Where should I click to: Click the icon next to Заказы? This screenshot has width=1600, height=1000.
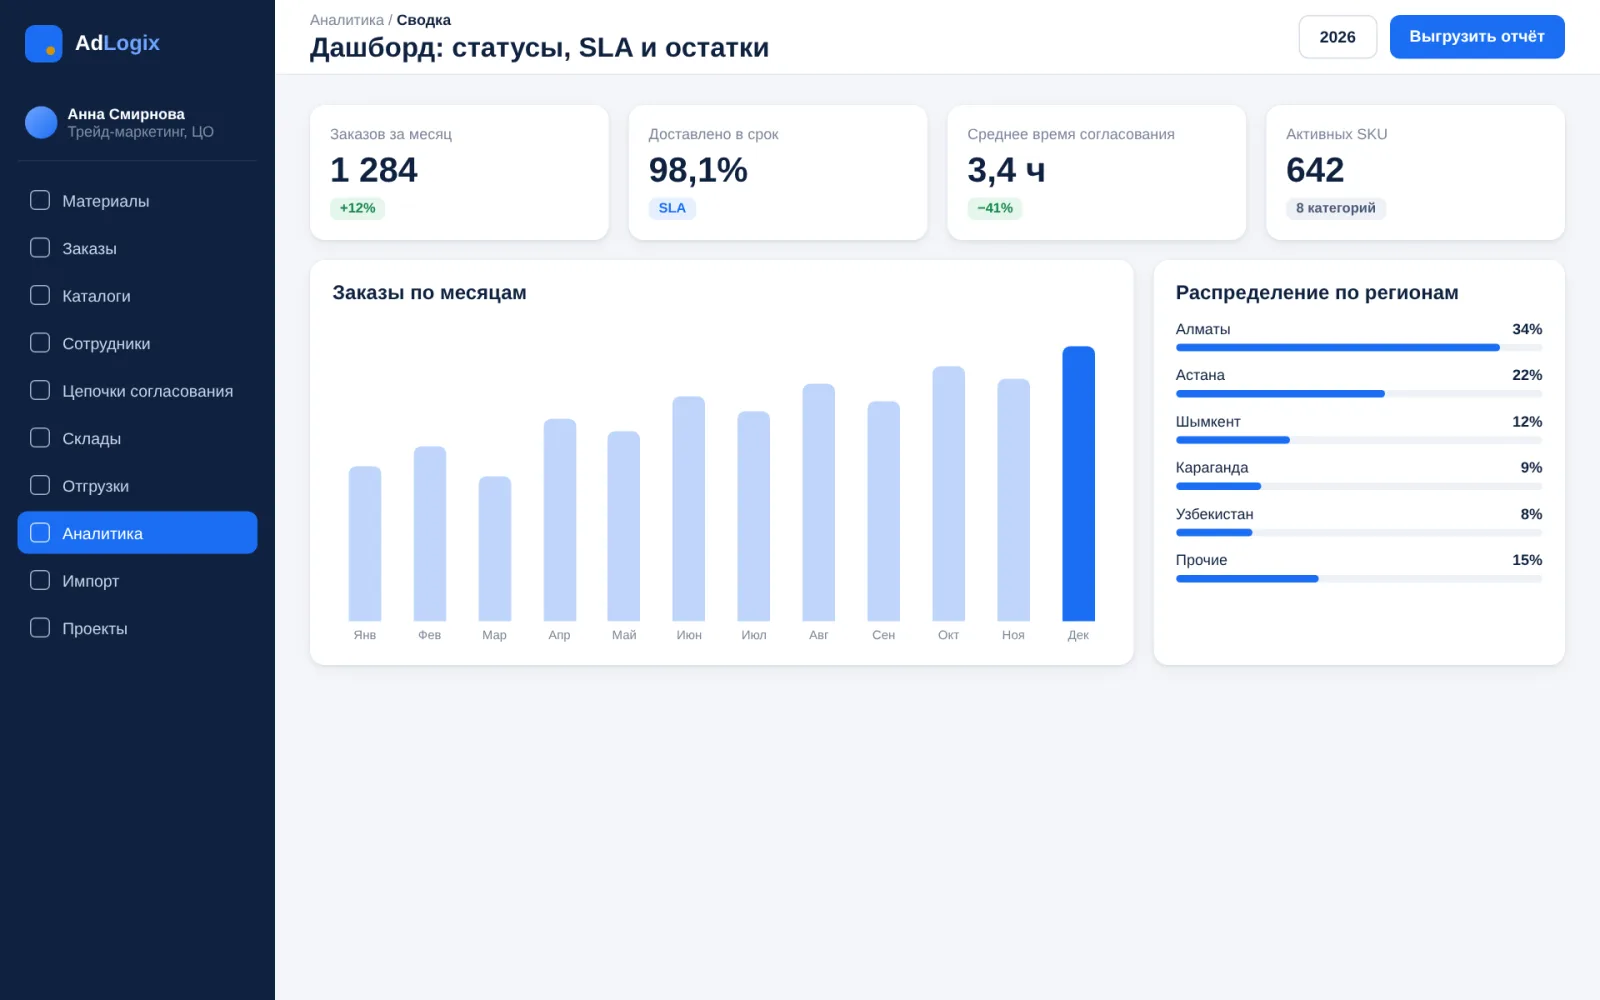(40, 247)
